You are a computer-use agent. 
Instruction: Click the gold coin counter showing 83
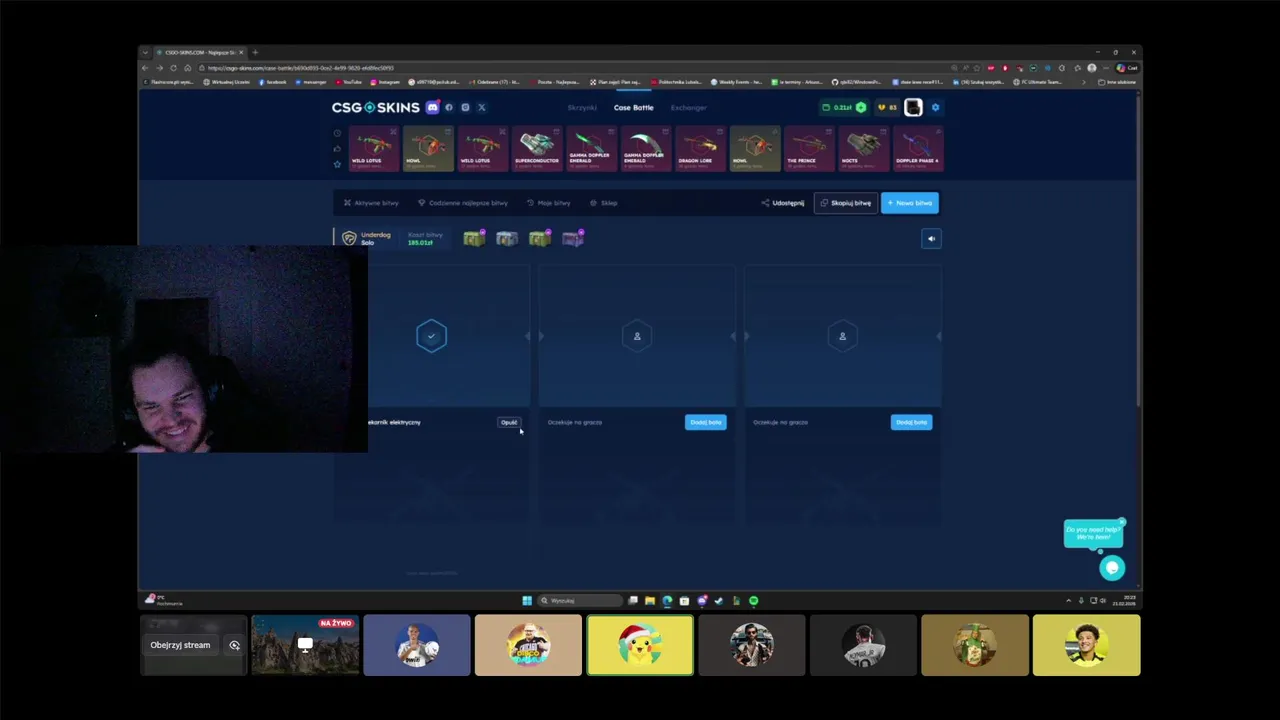click(887, 107)
